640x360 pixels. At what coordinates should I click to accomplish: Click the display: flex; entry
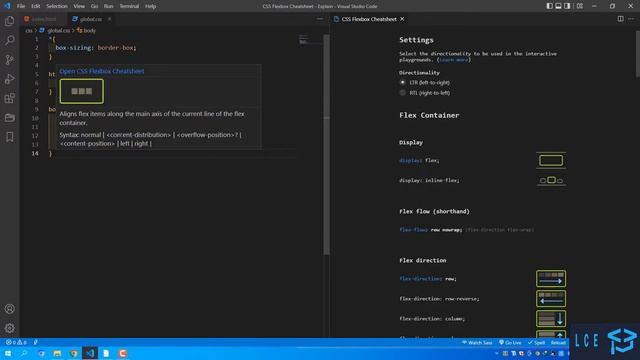click(419, 160)
